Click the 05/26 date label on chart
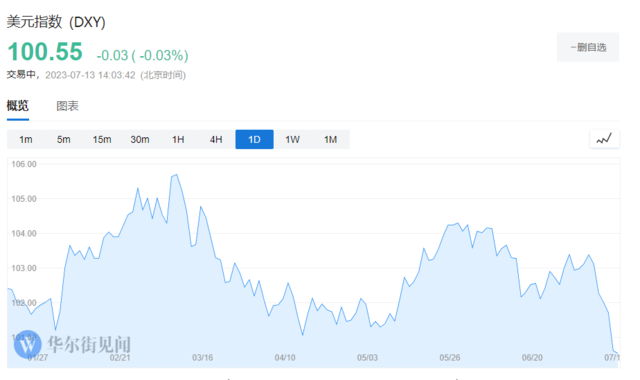This screenshot has height=380, width=640. point(450,358)
